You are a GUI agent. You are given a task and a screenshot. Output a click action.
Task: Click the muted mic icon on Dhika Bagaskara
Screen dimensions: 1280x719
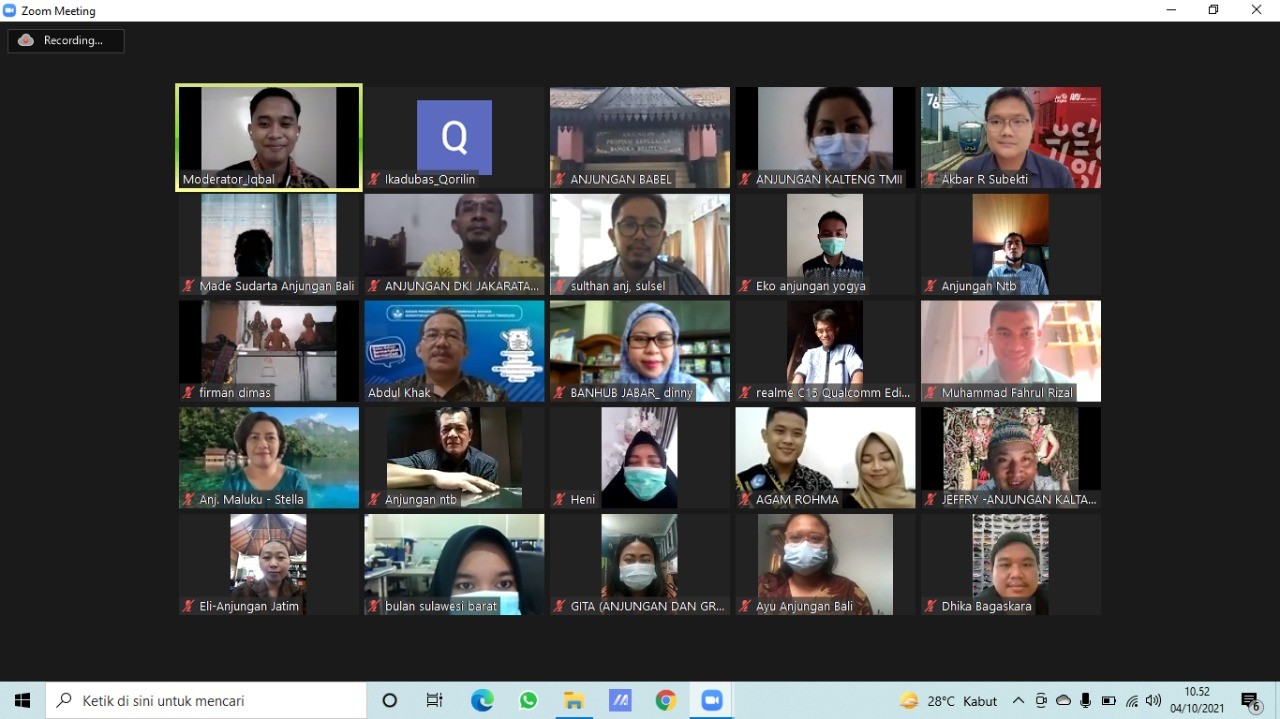(930, 606)
